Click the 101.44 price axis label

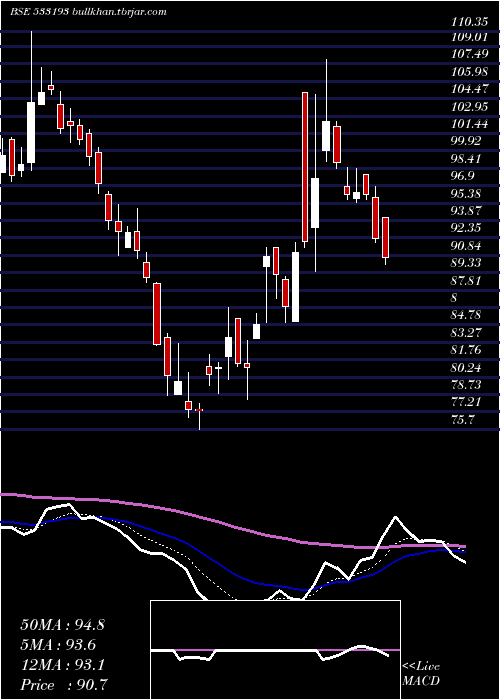pyautogui.click(x=468, y=124)
